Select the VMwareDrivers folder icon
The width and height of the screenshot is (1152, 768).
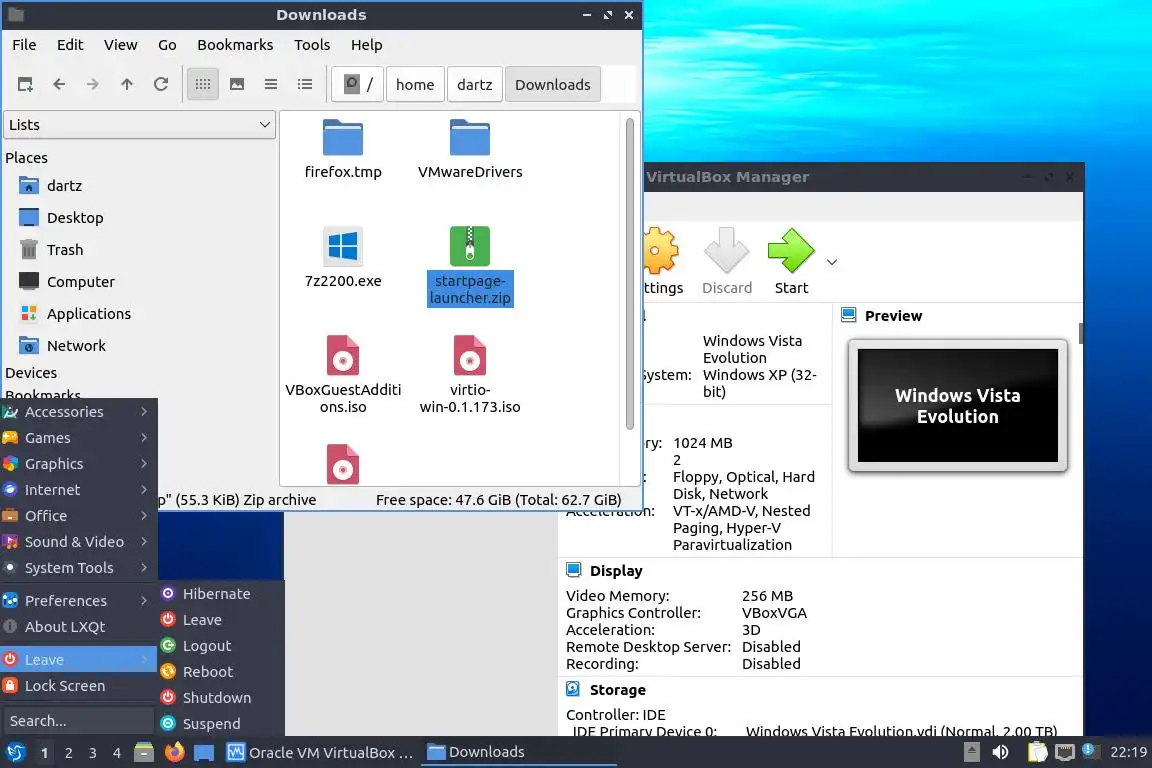[x=470, y=137]
